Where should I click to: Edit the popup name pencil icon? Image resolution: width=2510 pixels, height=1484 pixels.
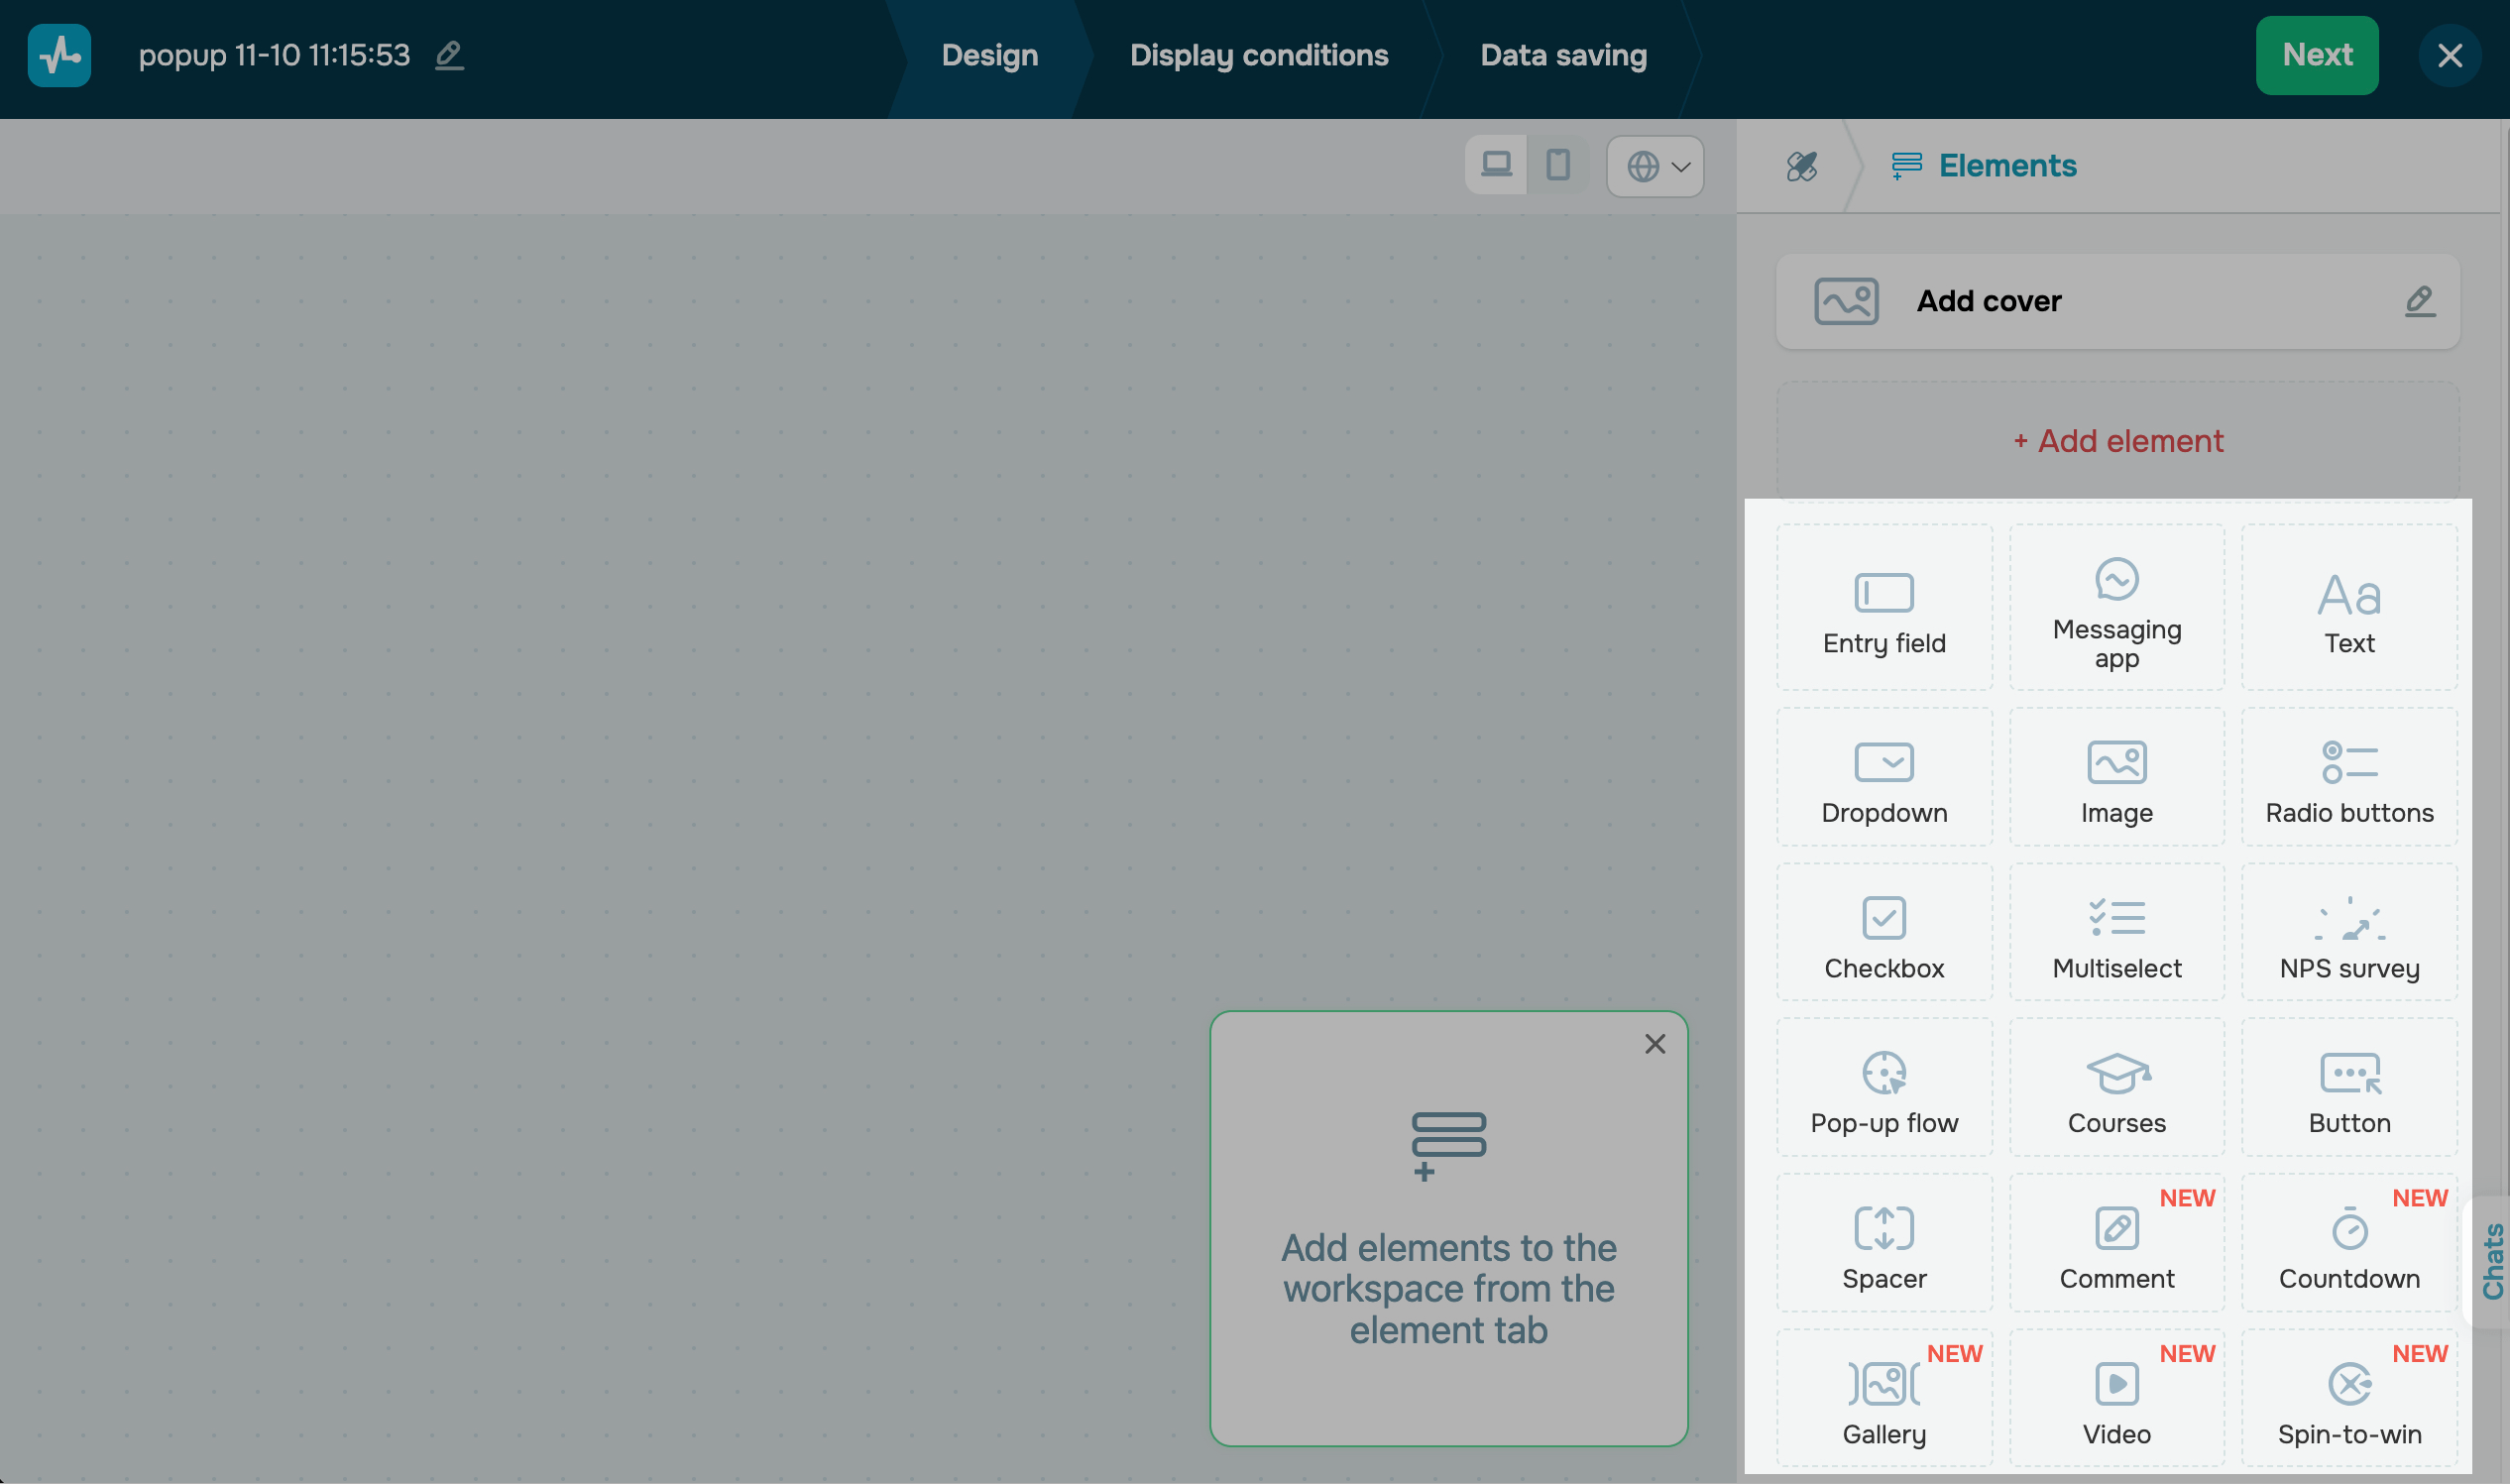[x=450, y=55]
